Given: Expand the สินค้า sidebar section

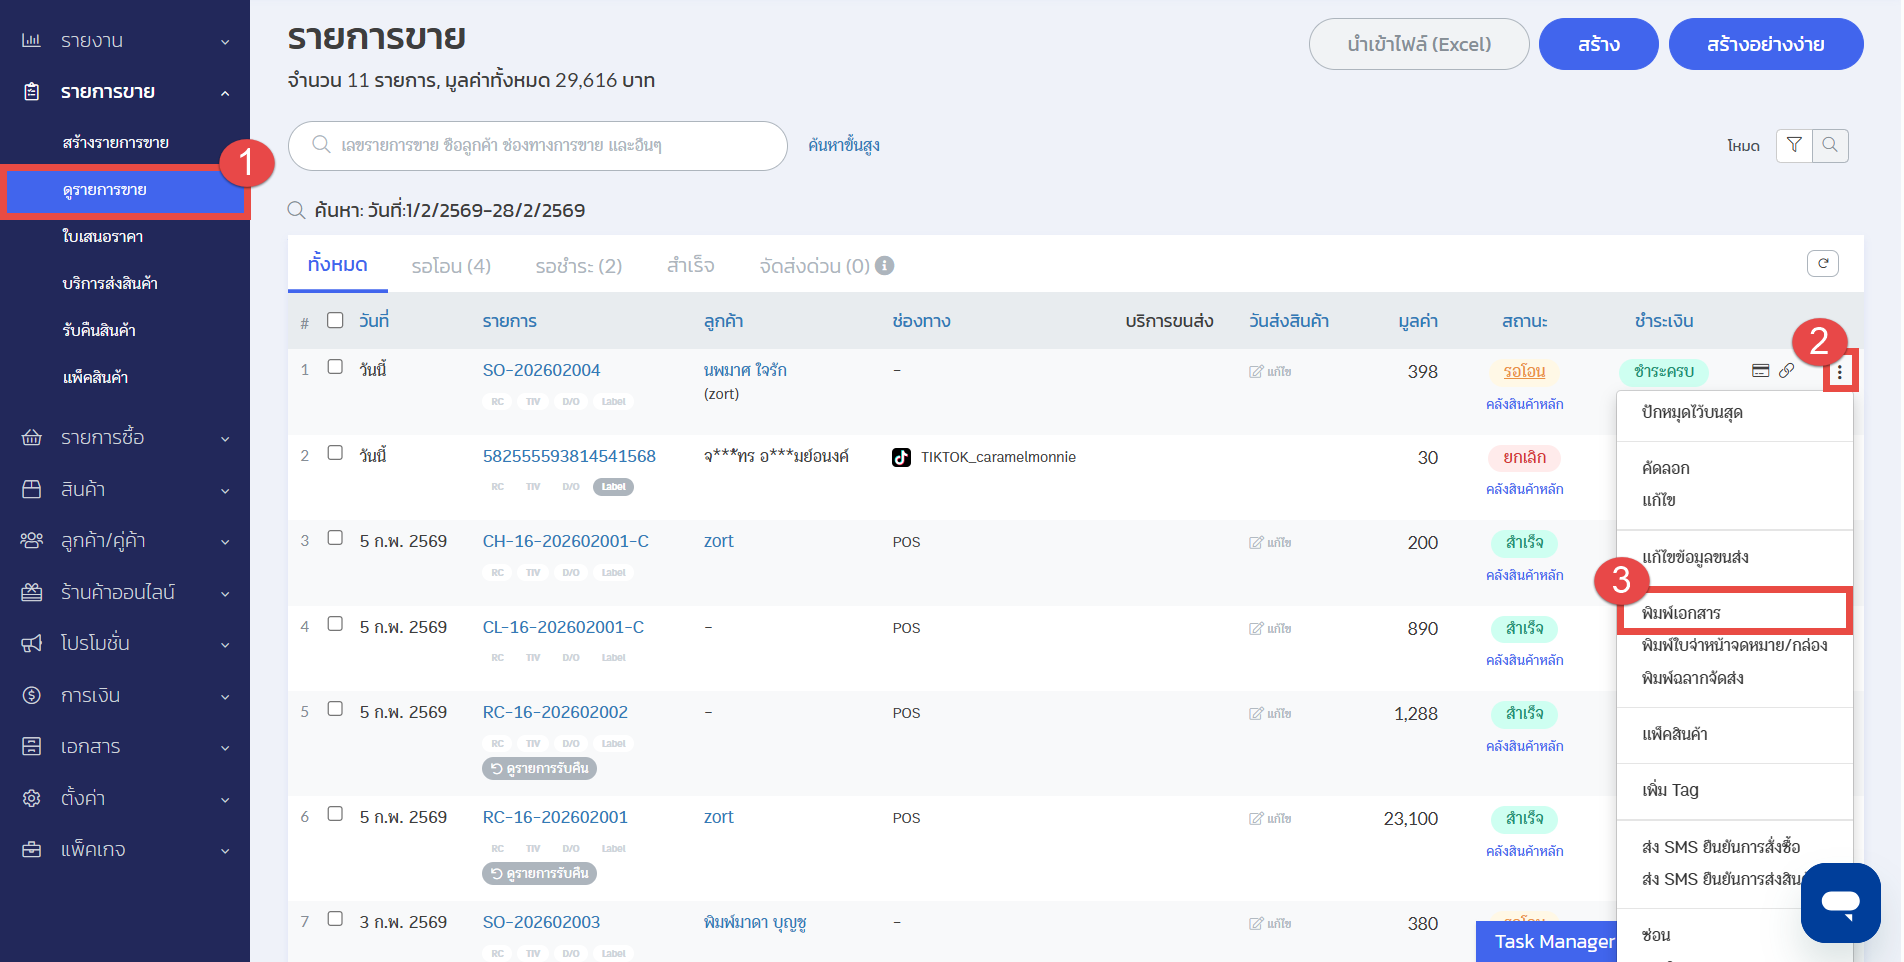Looking at the screenshot, I should point(125,489).
